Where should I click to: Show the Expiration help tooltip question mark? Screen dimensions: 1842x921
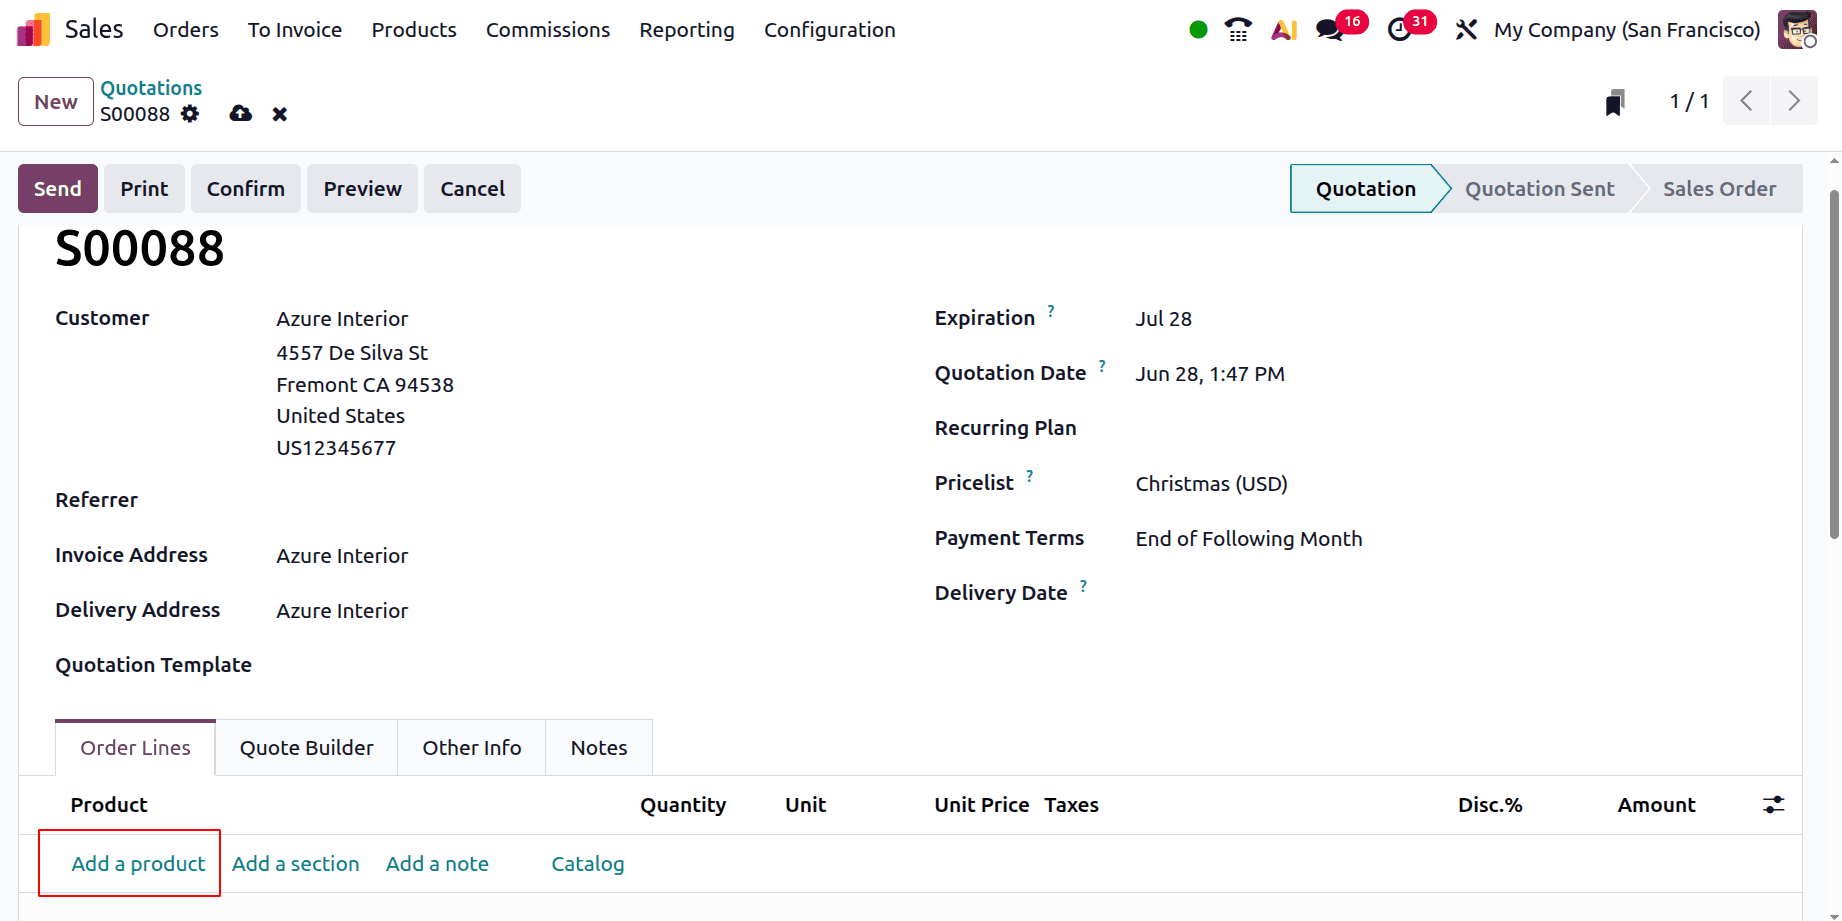pyautogui.click(x=1051, y=311)
